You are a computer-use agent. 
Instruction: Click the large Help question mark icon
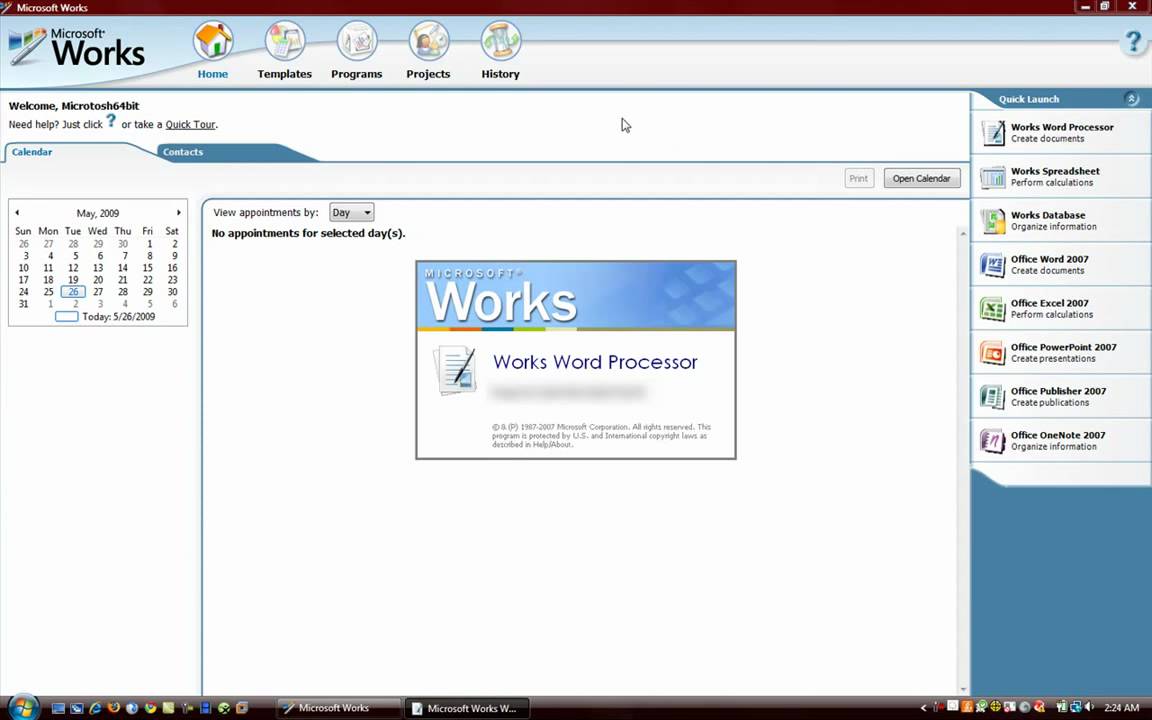coord(1134,41)
